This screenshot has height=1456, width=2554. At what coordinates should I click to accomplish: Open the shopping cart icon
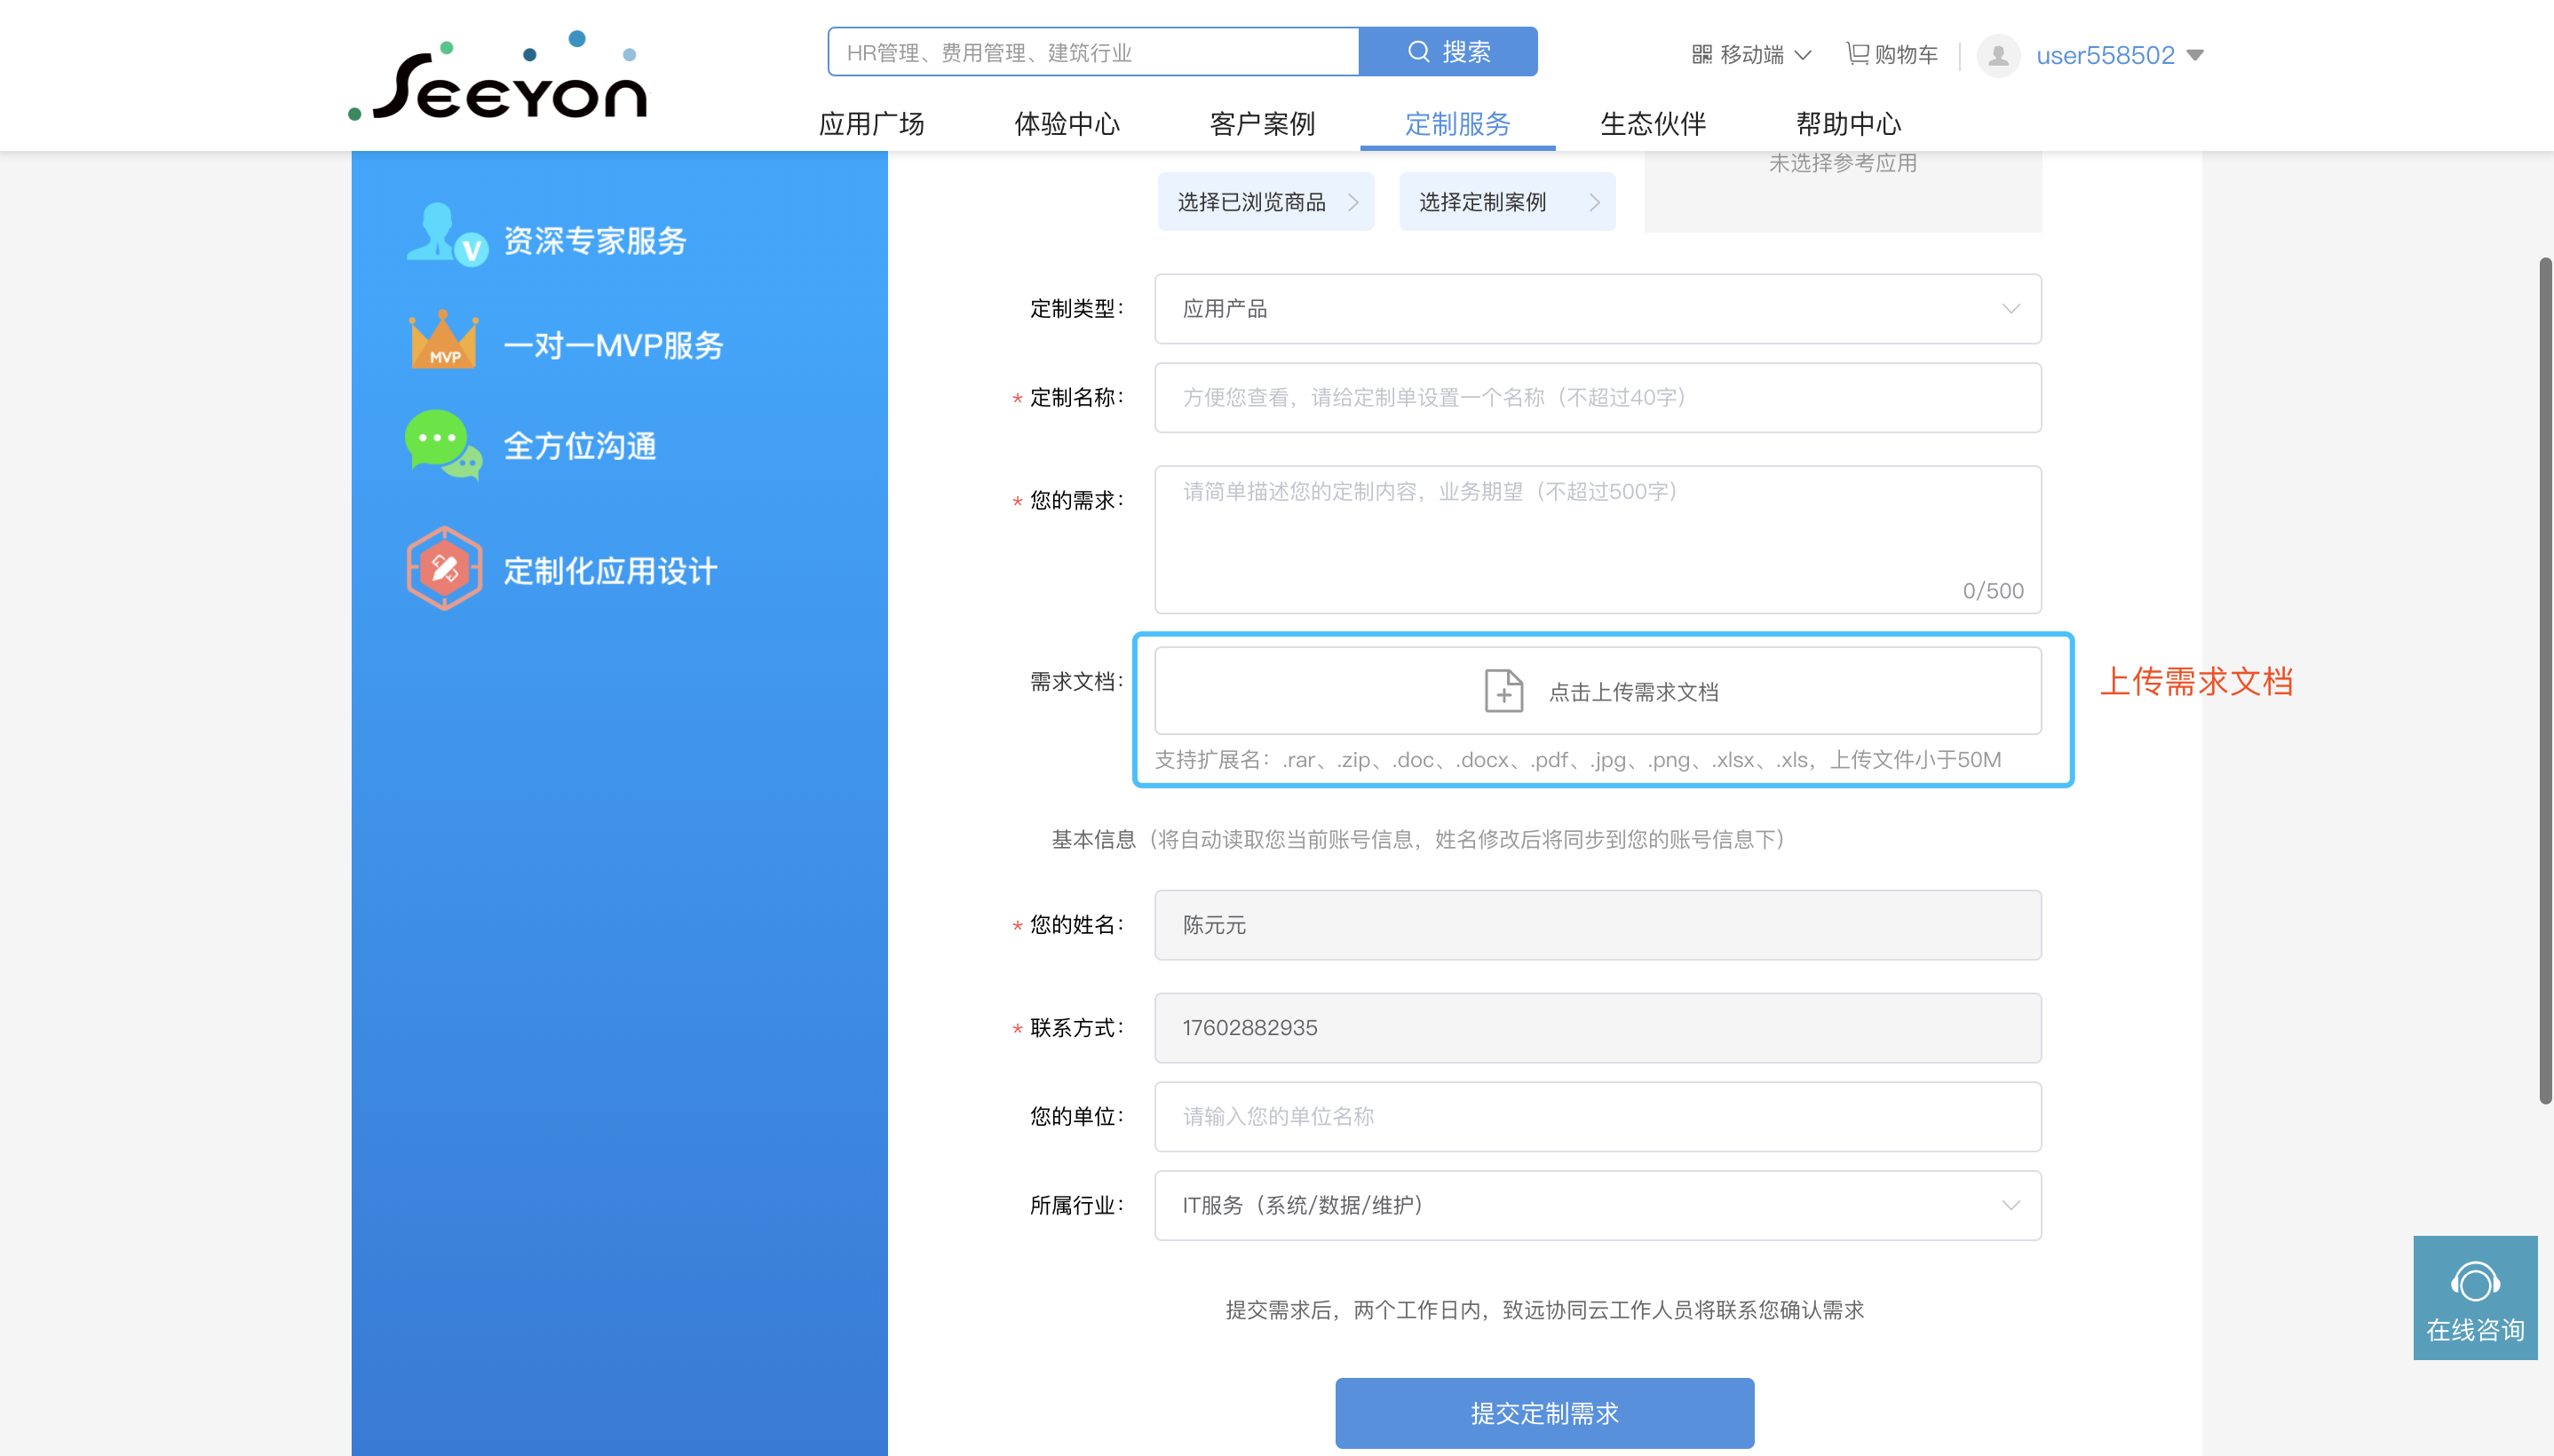1857,54
